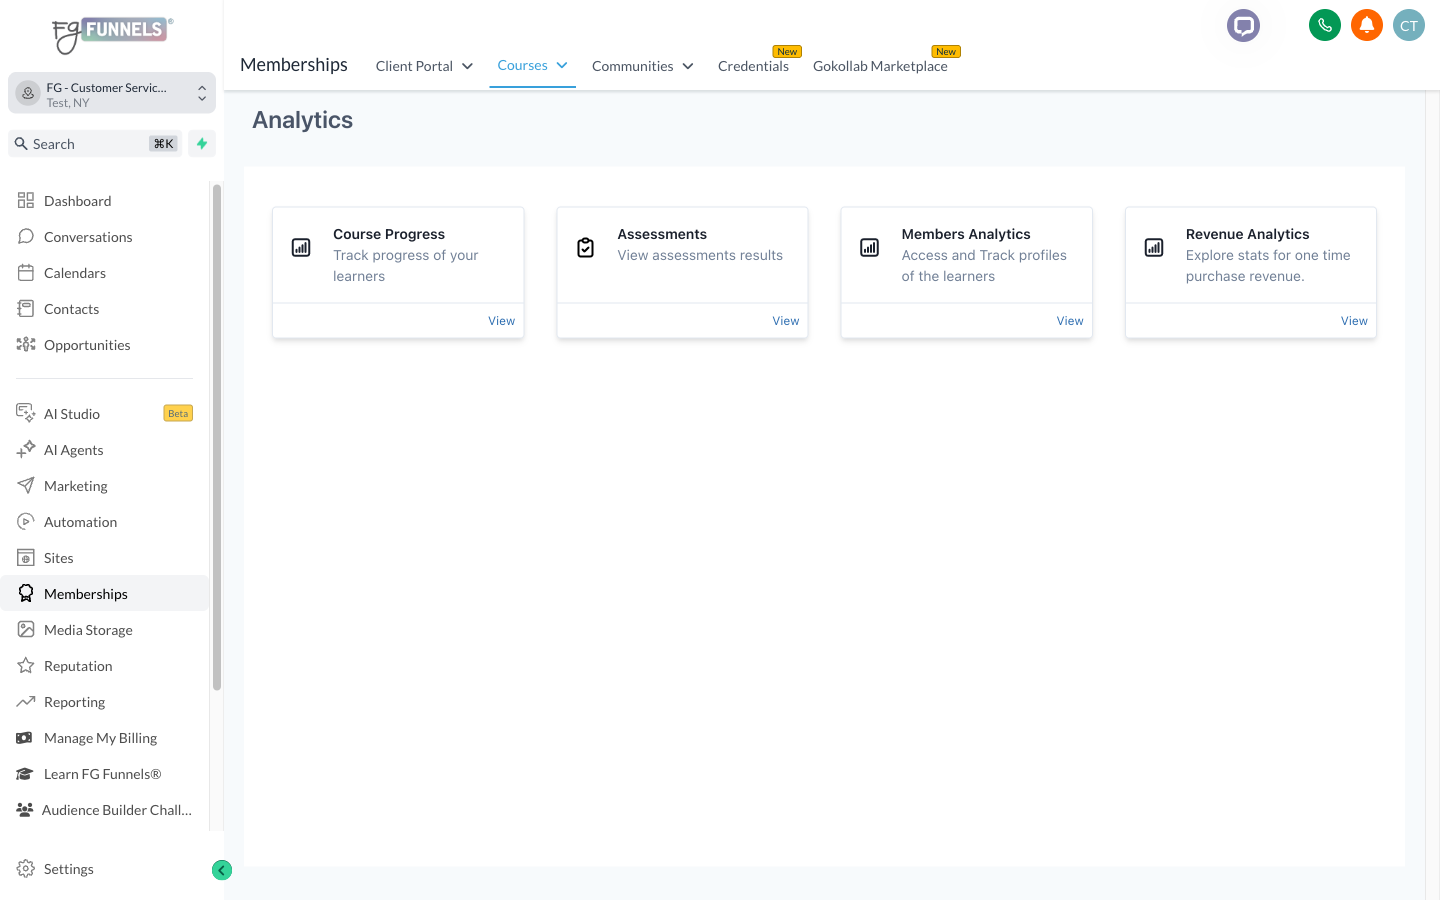Click 'View assessments results' description
The width and height of the screenshot is (1440, 900).
pos(700,256)
